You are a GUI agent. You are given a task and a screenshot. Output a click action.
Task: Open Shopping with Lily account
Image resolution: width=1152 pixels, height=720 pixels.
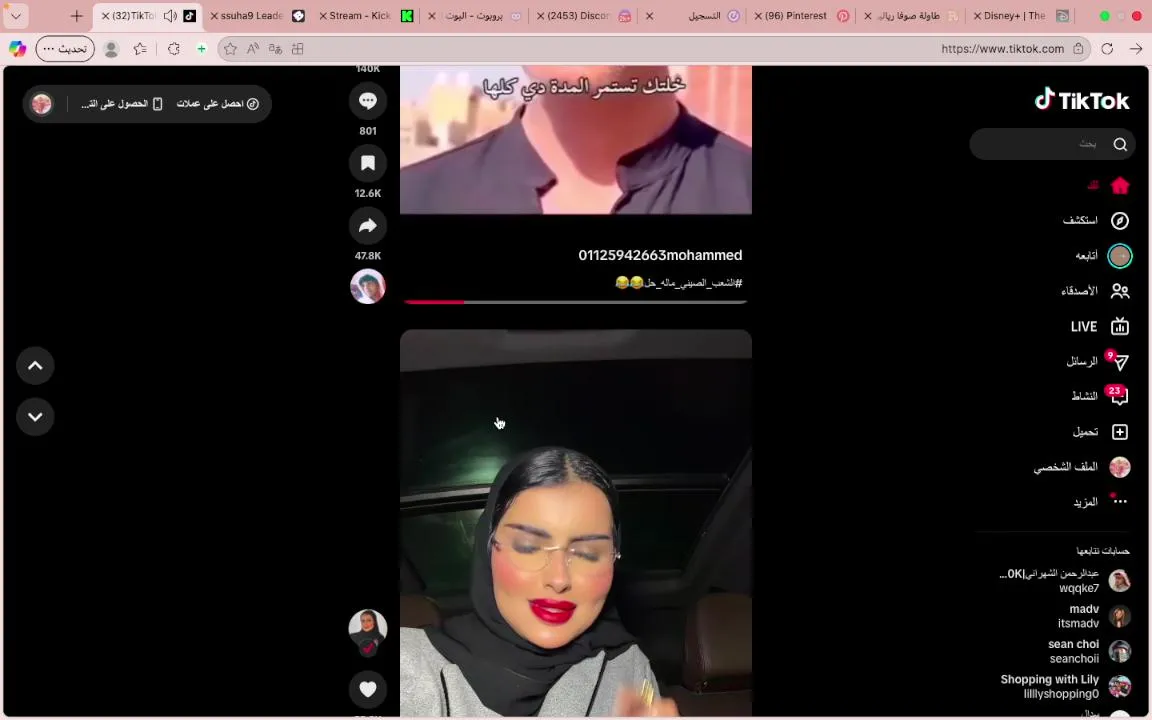[1065, 686]
